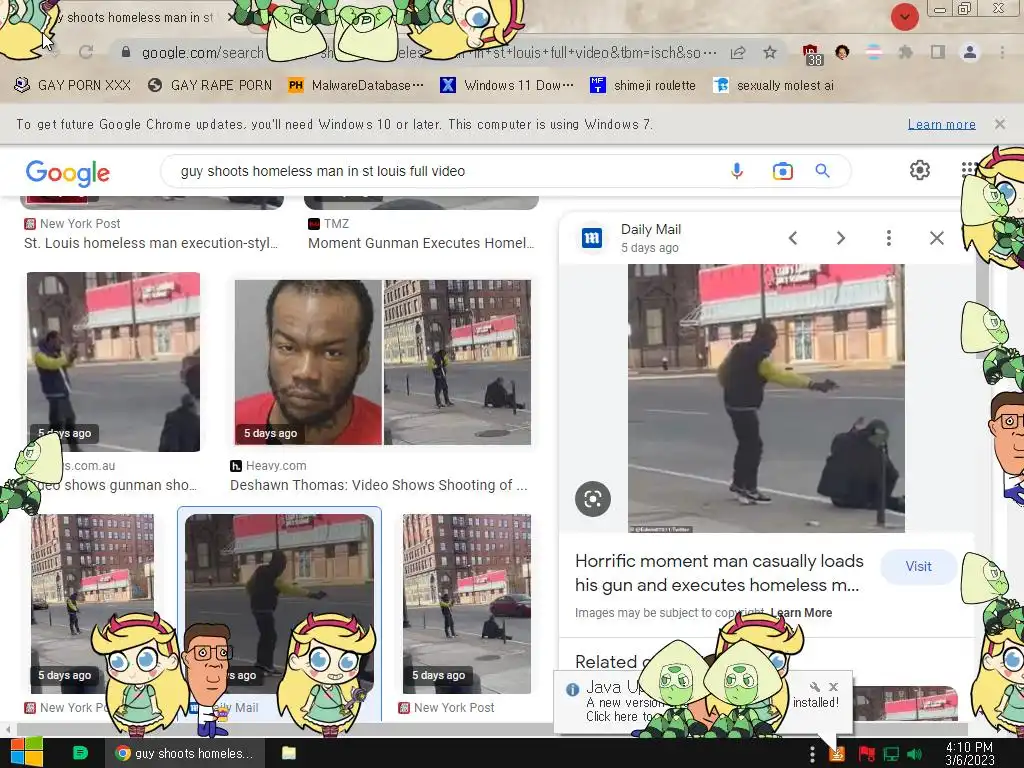Show previous image in preview panel
Screen dimensions: 1024x768
(793, 238)
